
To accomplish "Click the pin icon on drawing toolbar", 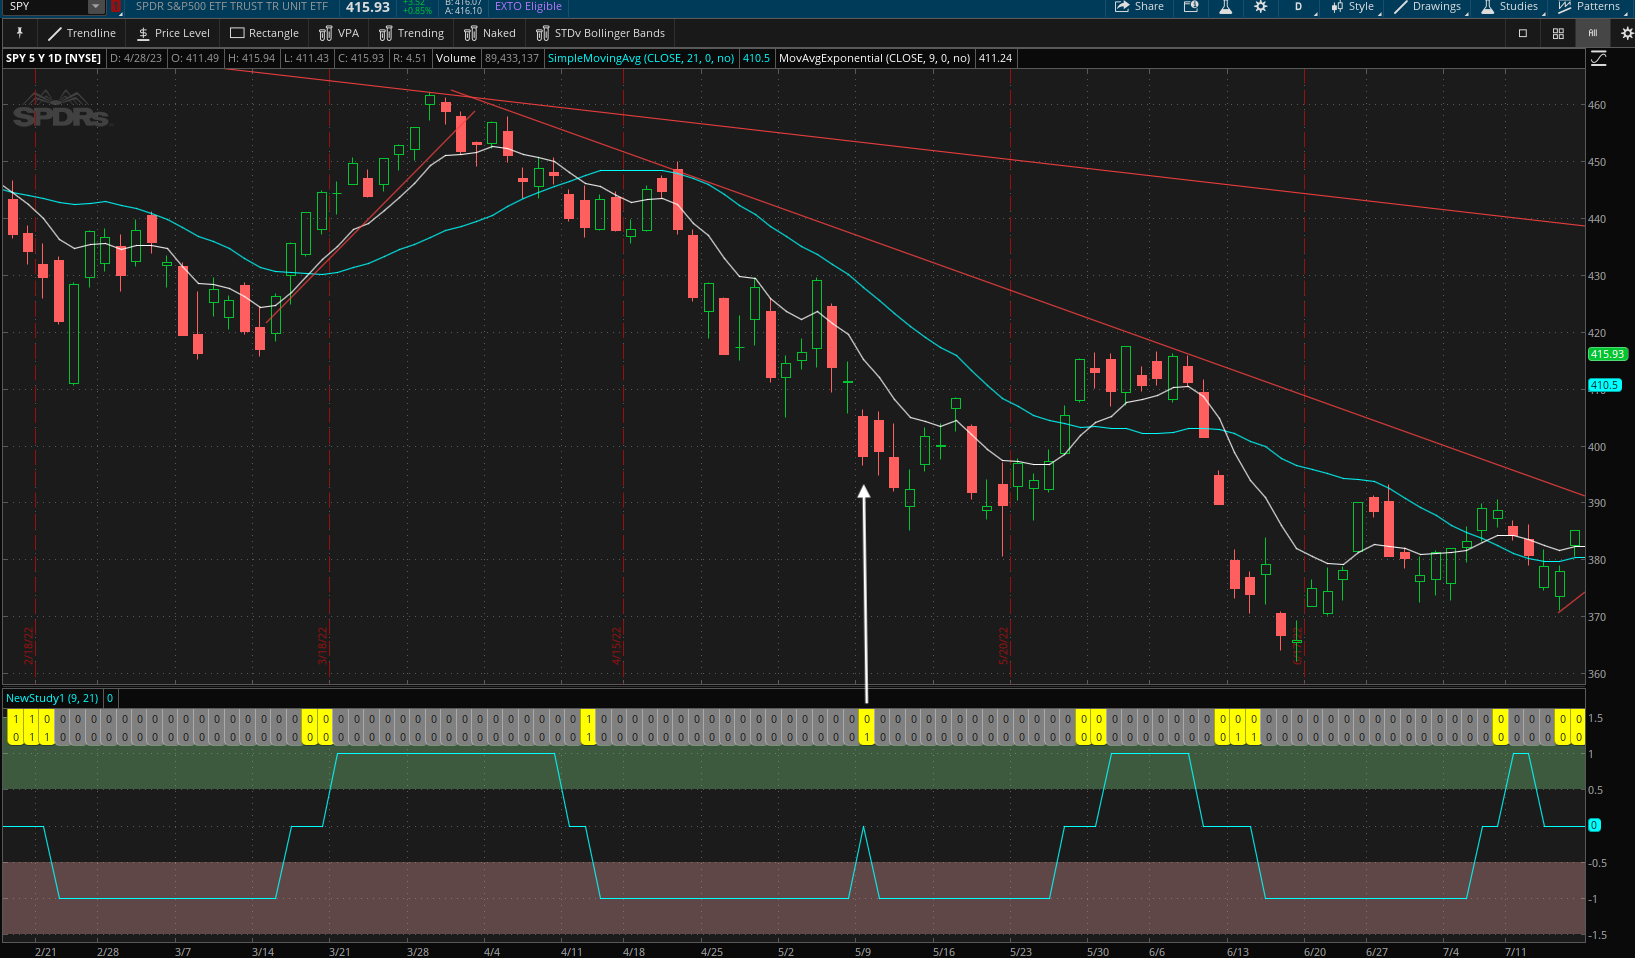I will click(x=19, y=33).
